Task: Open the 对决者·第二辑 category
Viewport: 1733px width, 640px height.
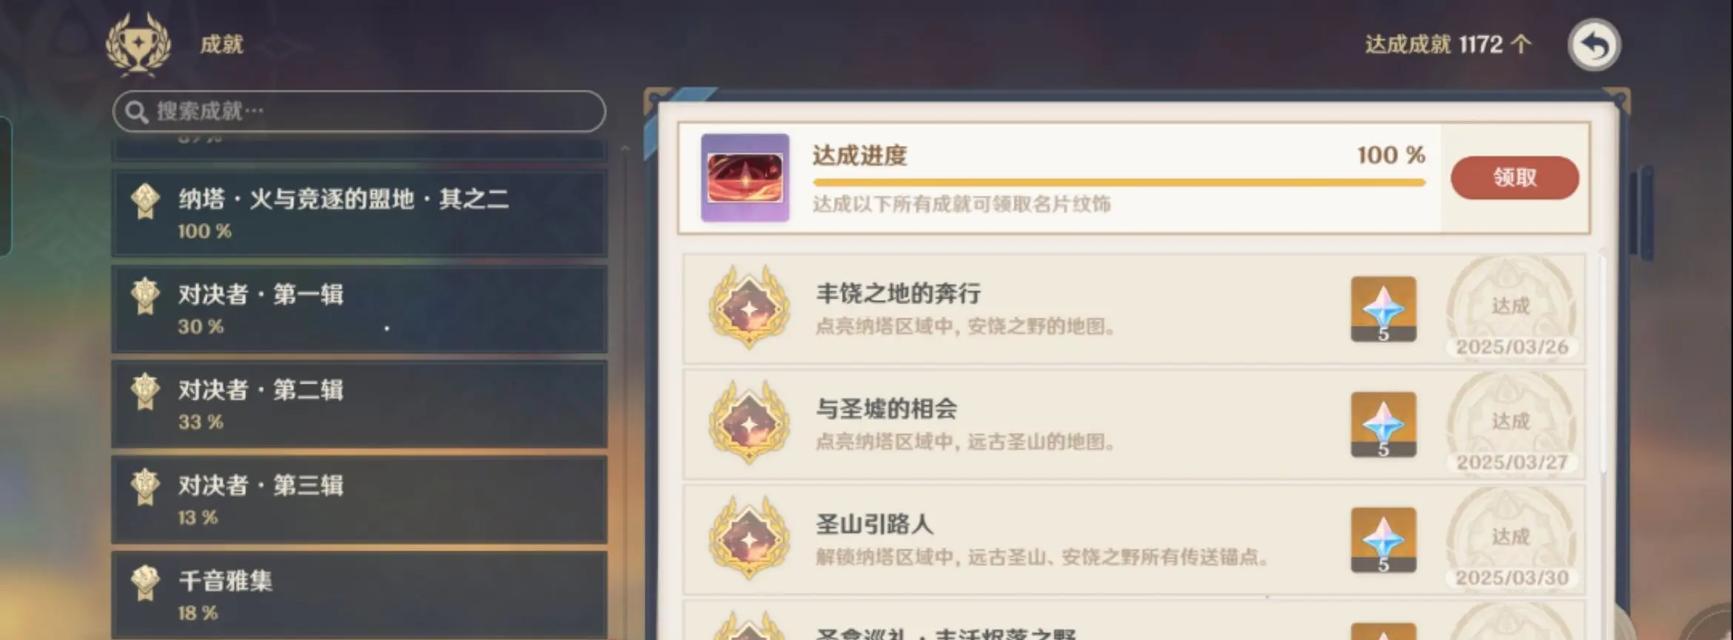Action: 359,404
